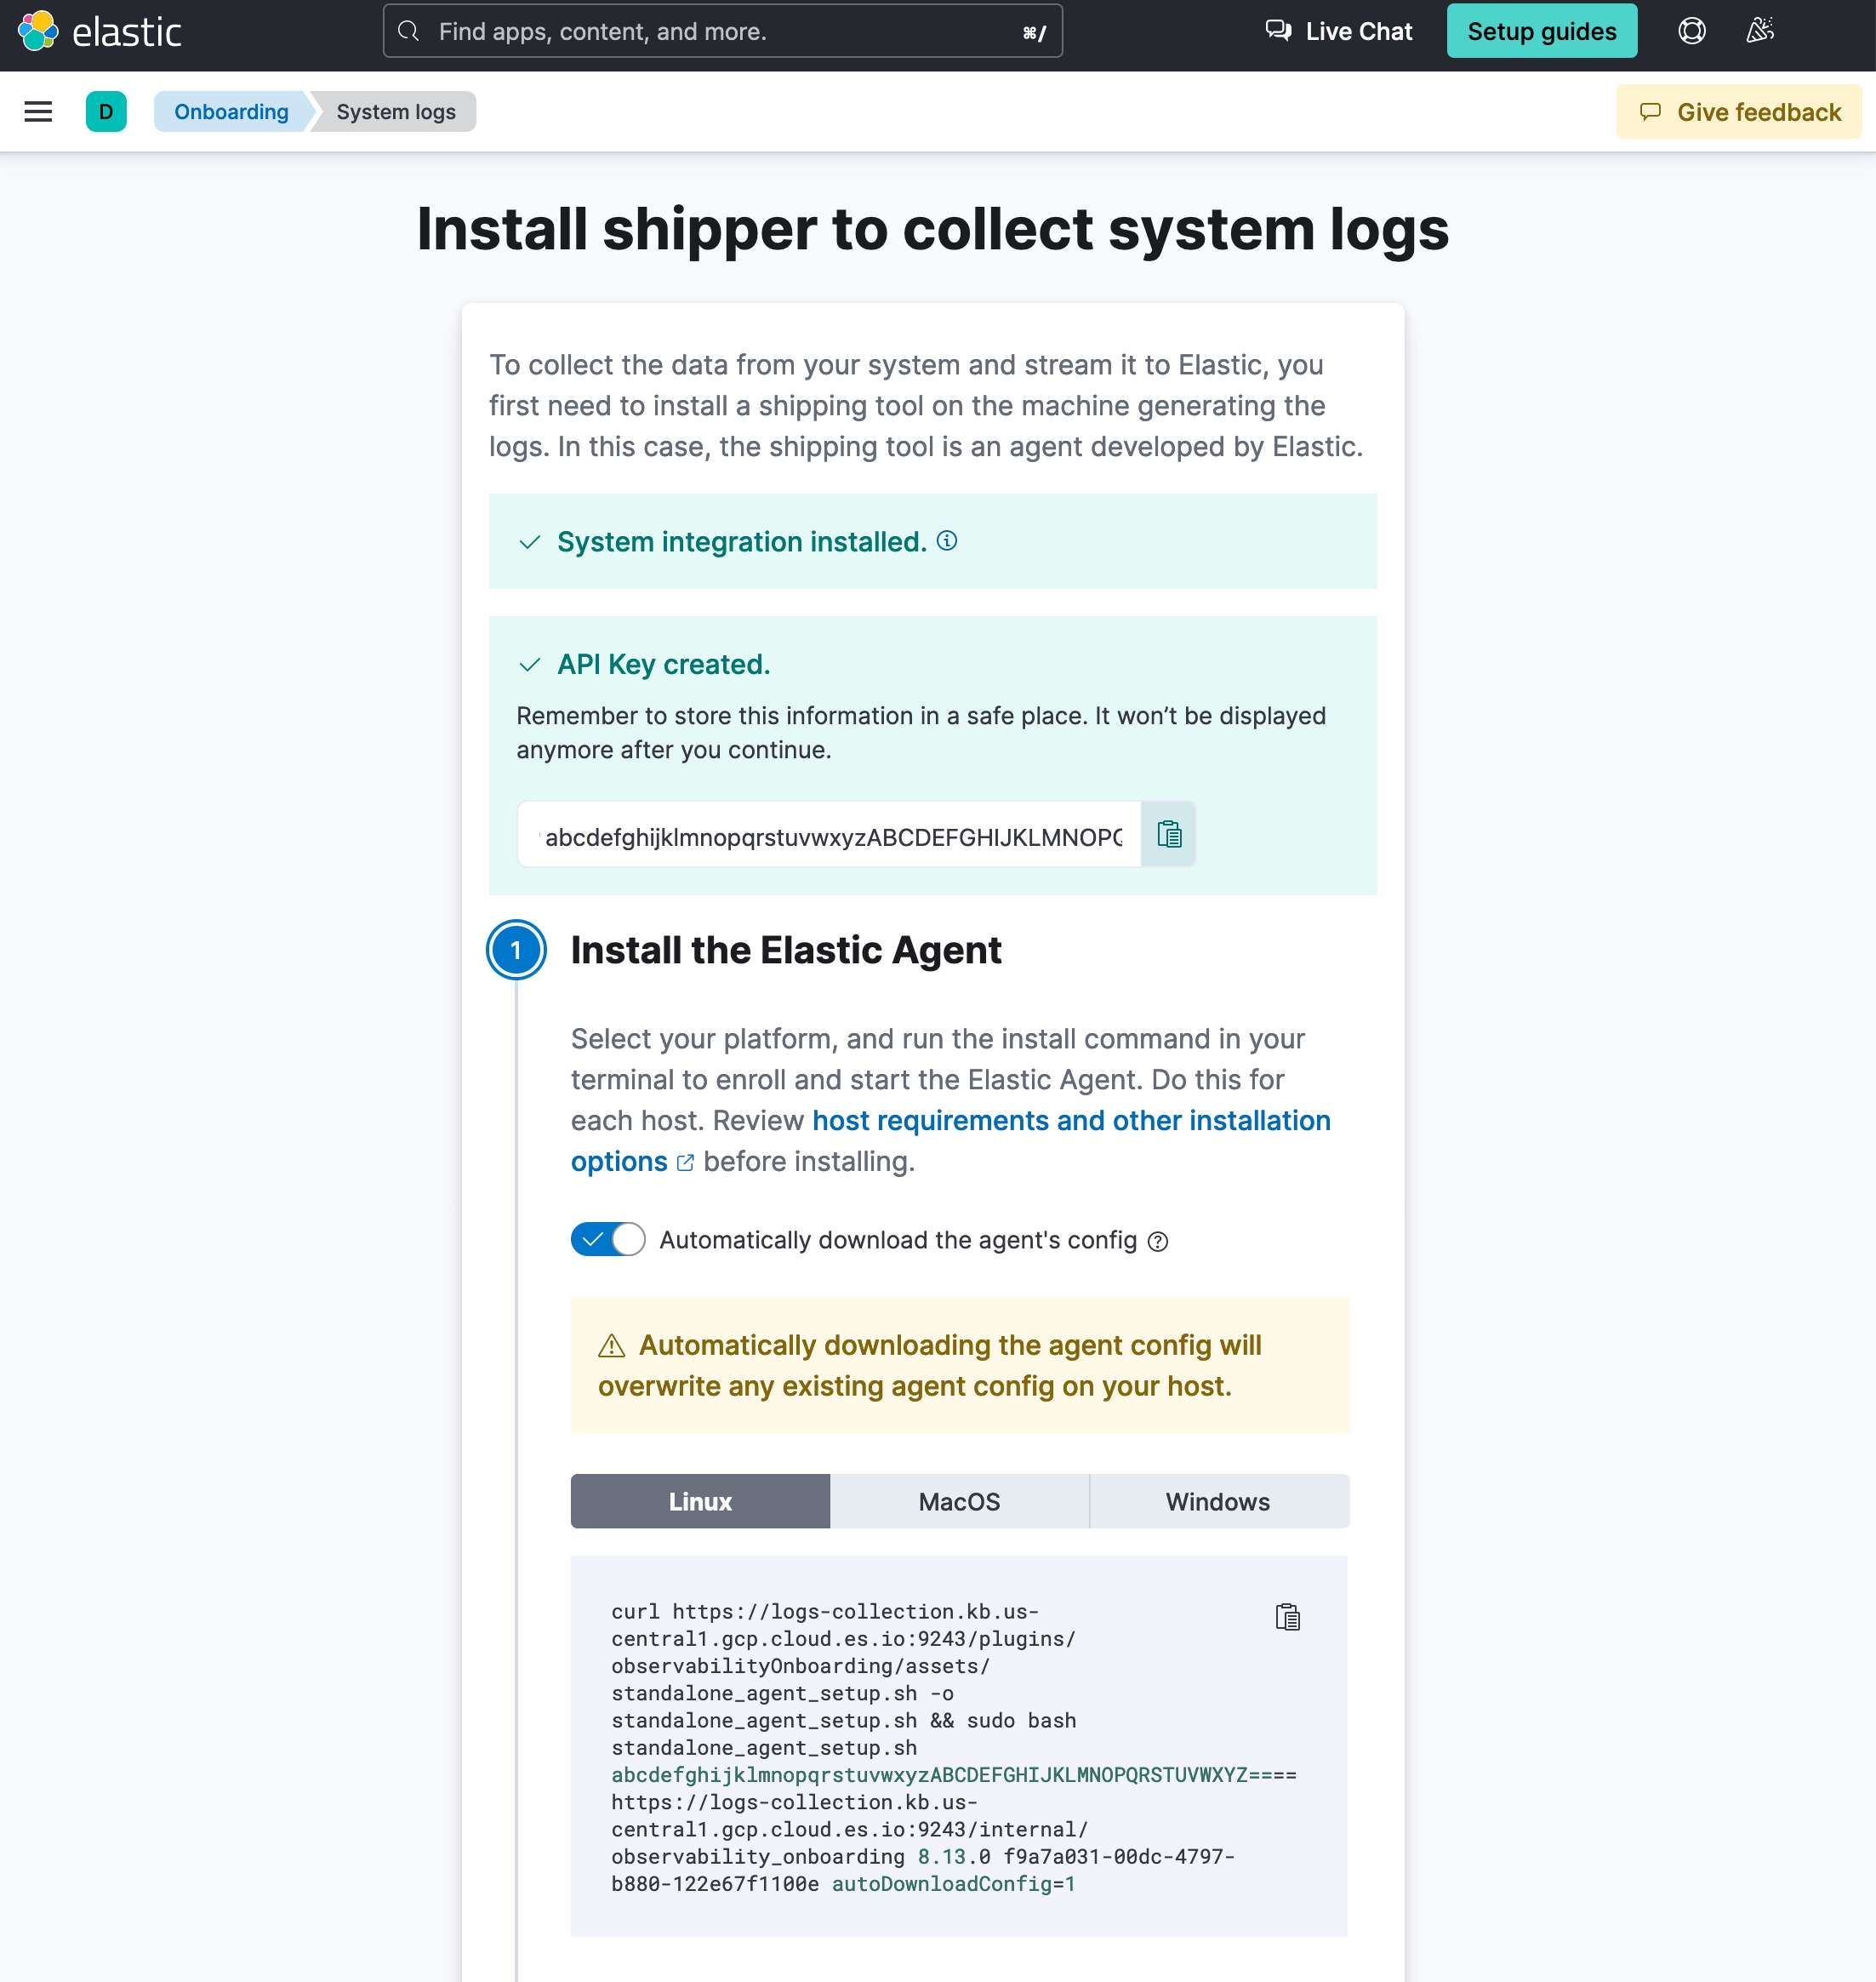This screenshot has width=1876, height=1982.
Task: Click 'System integration installed.' text
Action: coord(742,541)
